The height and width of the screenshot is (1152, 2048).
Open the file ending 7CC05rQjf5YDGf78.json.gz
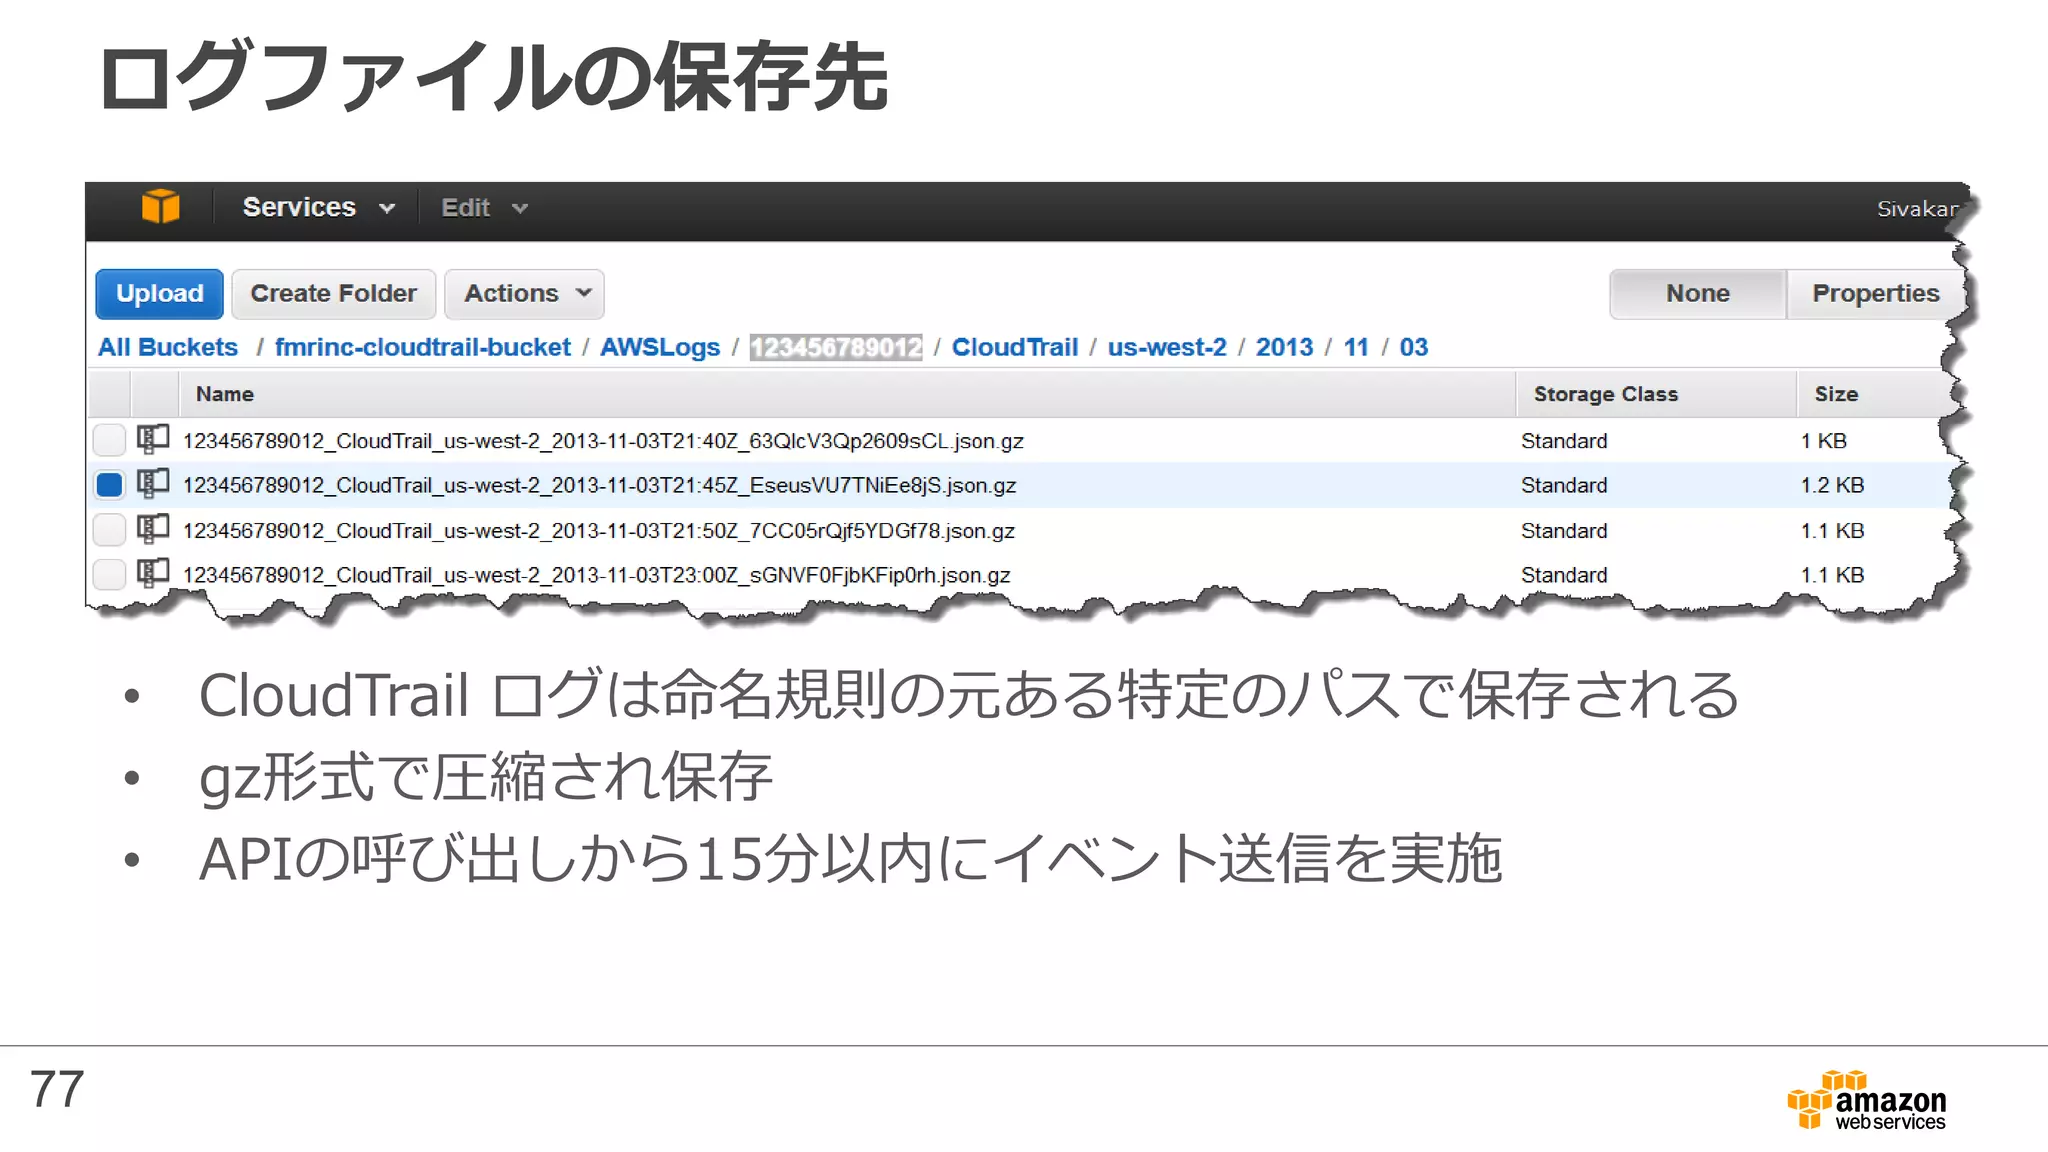(598, 531)
